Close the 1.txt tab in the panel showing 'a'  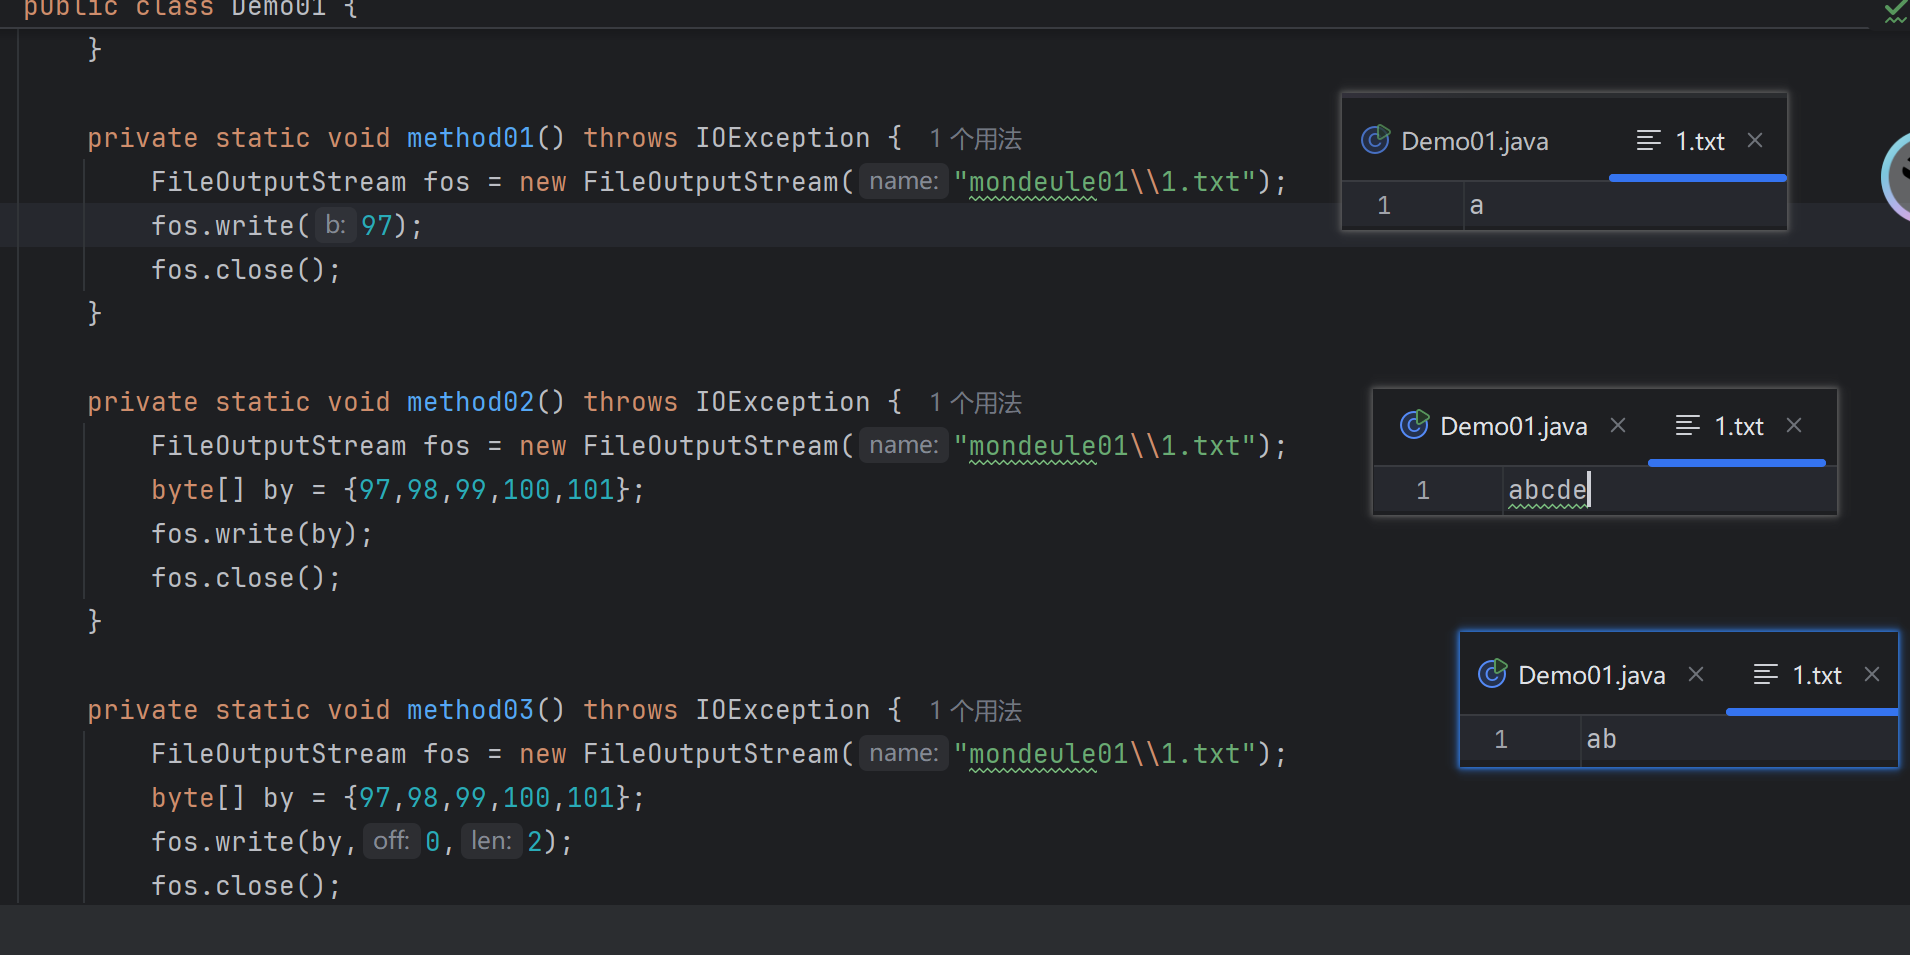(1755, 140)
